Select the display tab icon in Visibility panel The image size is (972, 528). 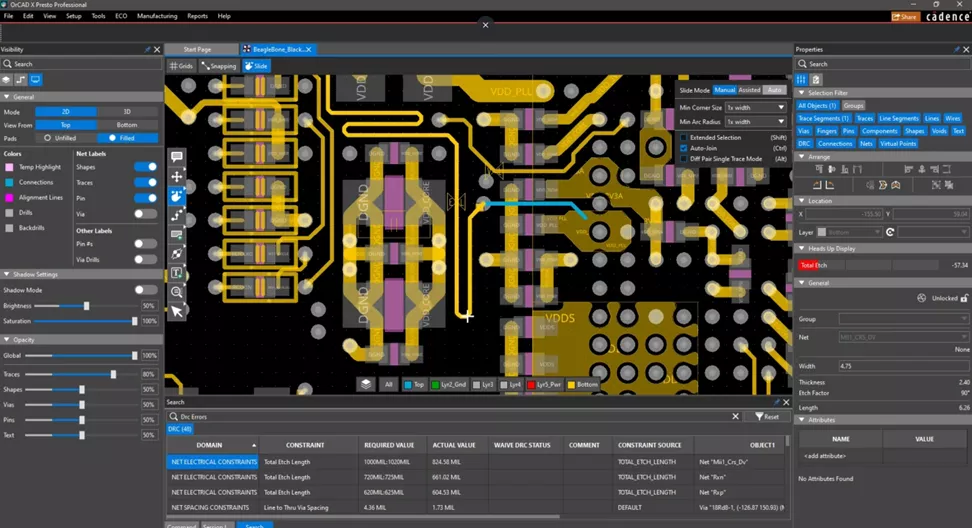click(35, 79)
